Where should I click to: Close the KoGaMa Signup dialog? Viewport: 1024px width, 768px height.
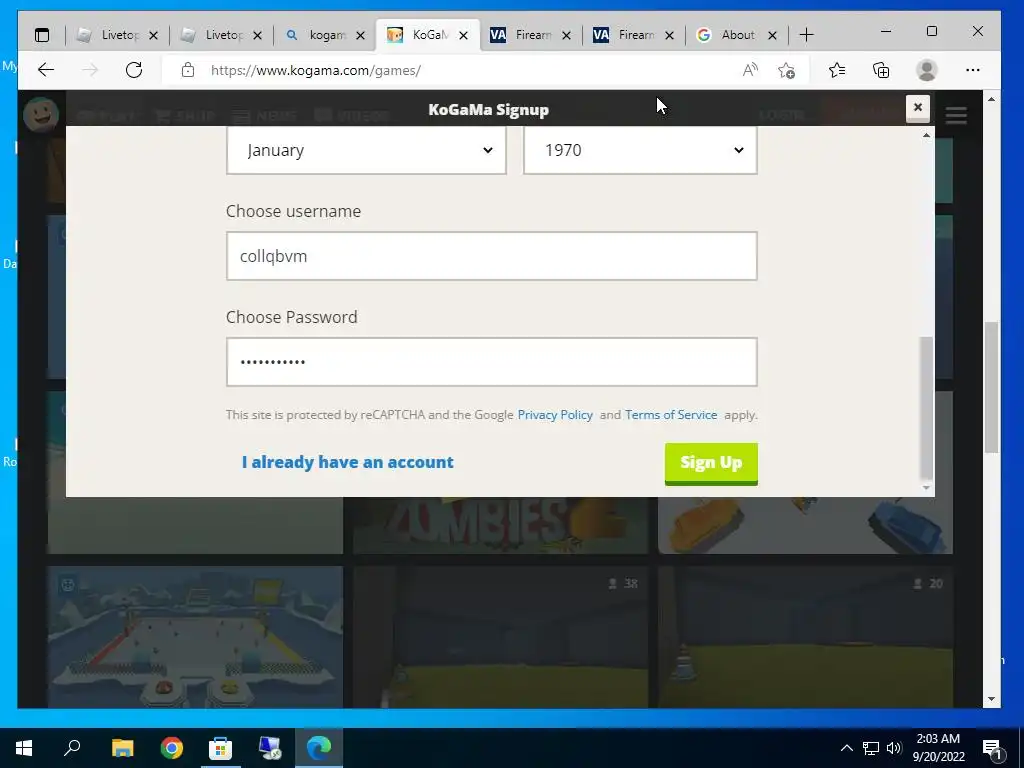pyautogui.click(x=918, y=108)
